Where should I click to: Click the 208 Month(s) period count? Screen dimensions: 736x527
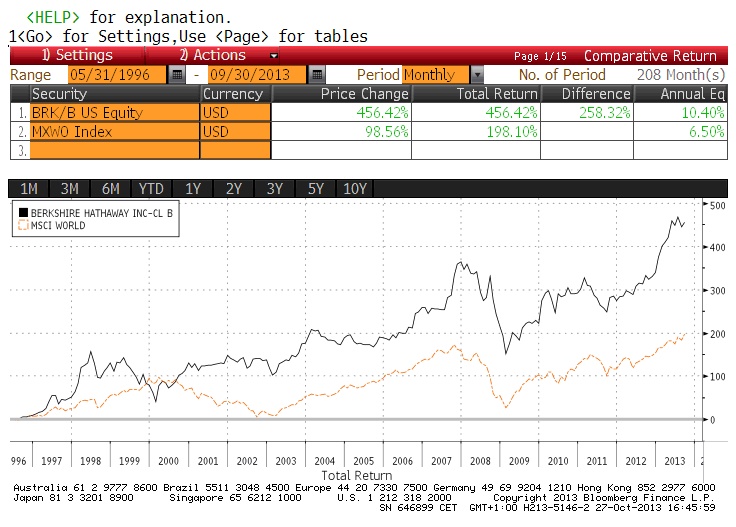[x=681, y=75]
